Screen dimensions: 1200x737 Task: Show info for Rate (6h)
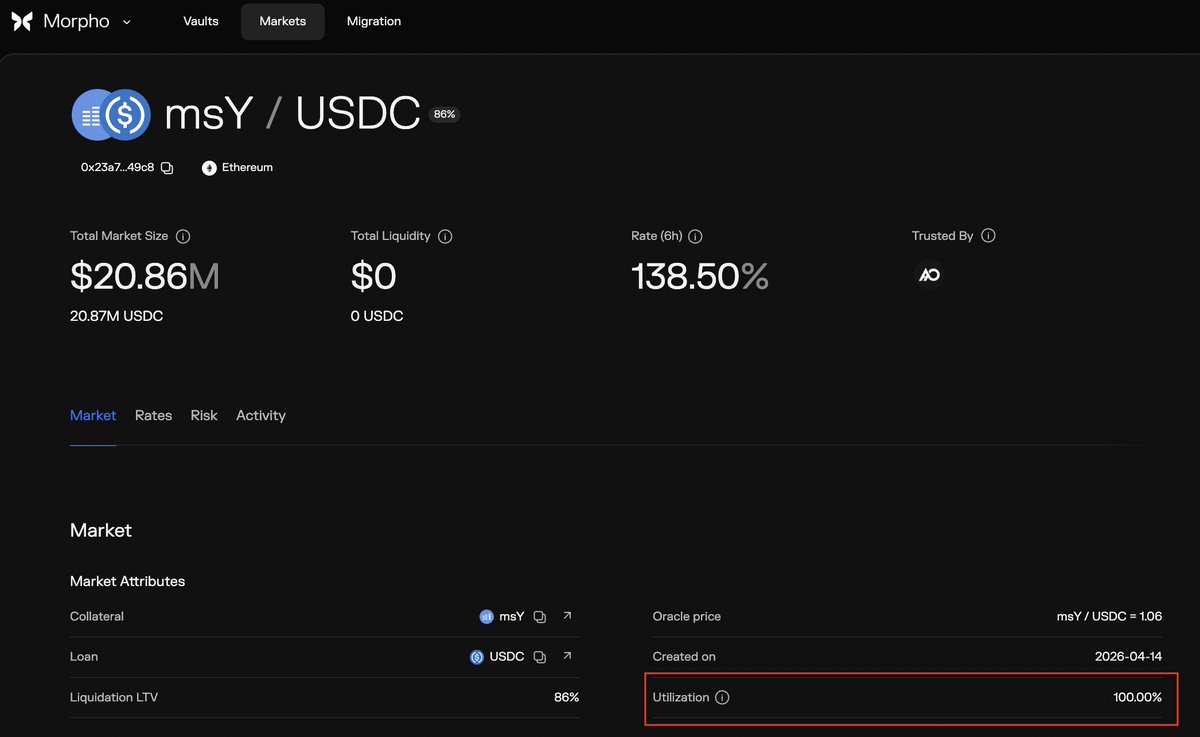click(695, 237)
